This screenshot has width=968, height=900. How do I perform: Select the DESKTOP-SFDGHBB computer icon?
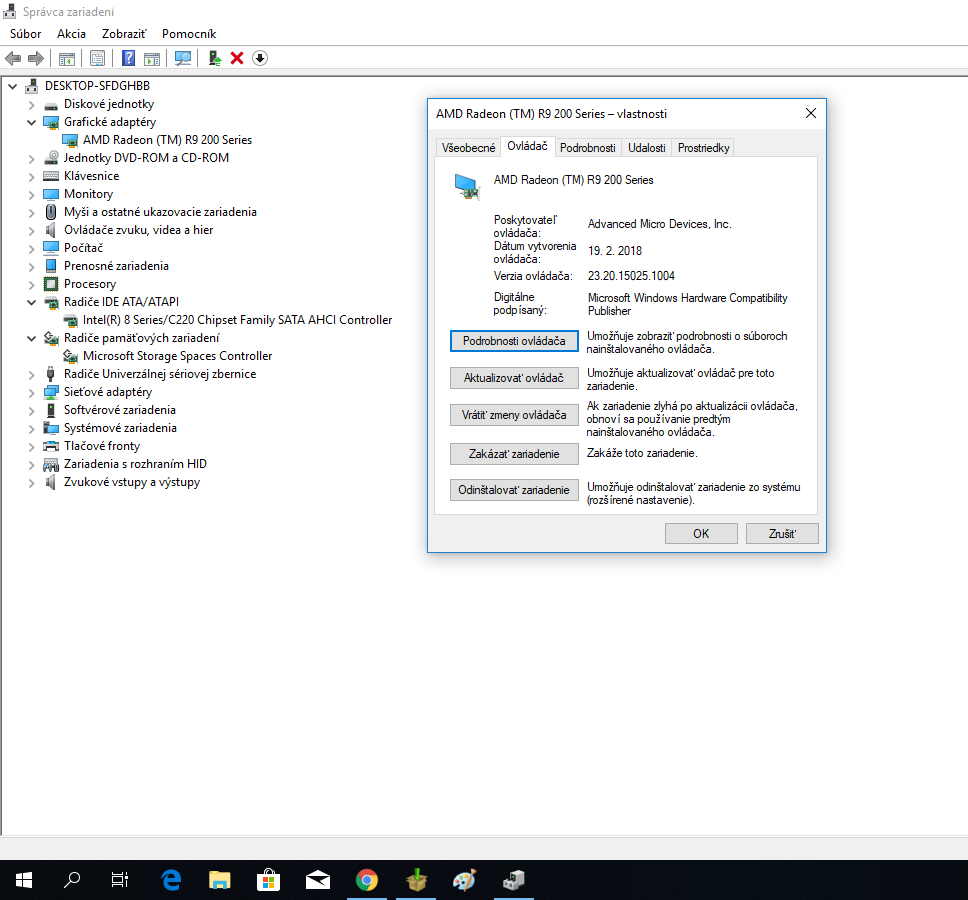[x=31, y=86]
